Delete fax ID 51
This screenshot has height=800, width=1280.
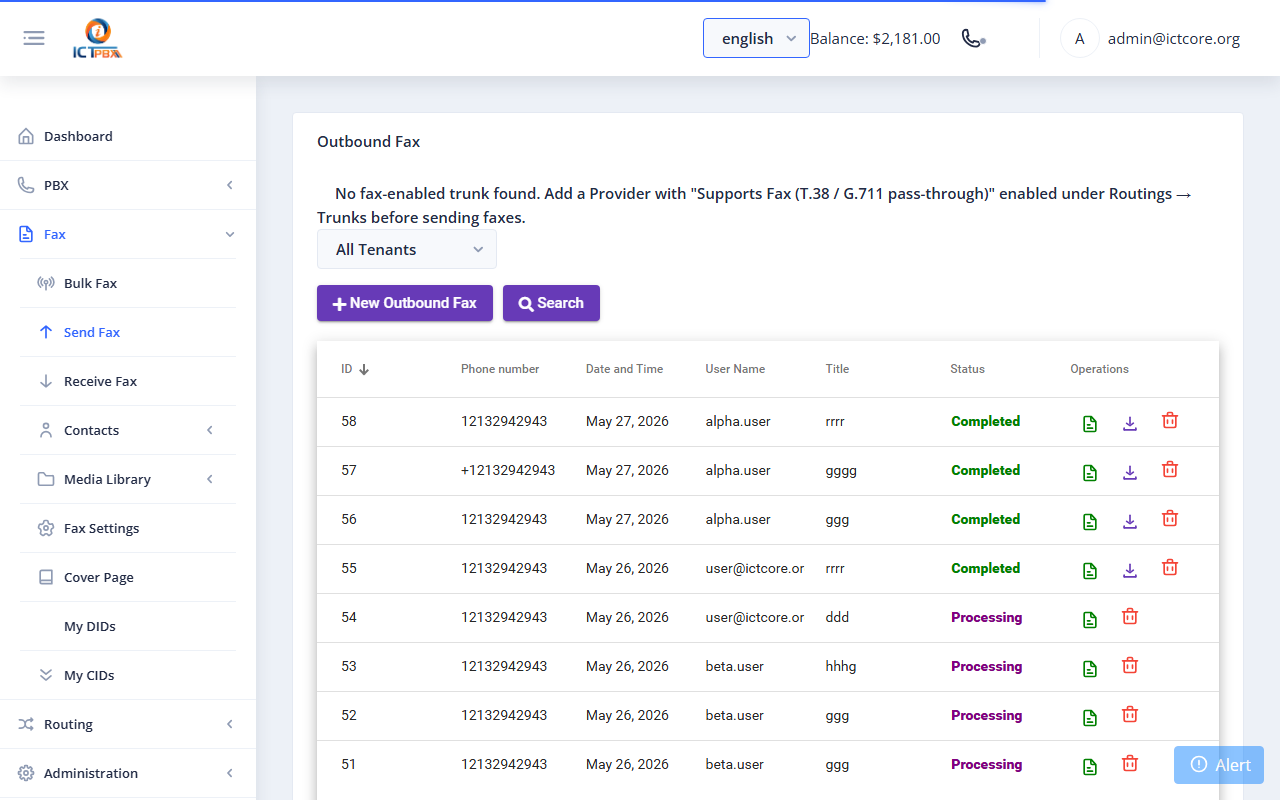pos(1130,764)
